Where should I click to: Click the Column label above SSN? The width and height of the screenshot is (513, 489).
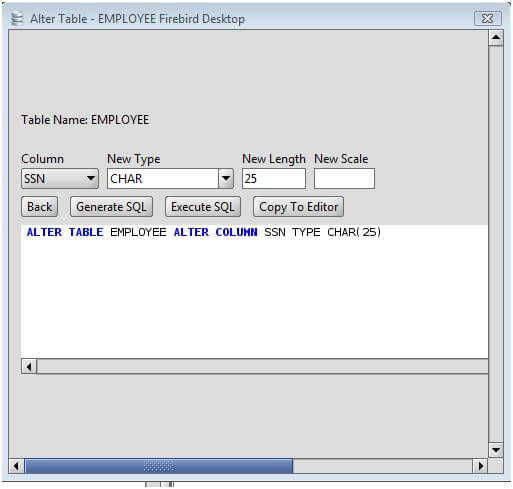[42, 159]
